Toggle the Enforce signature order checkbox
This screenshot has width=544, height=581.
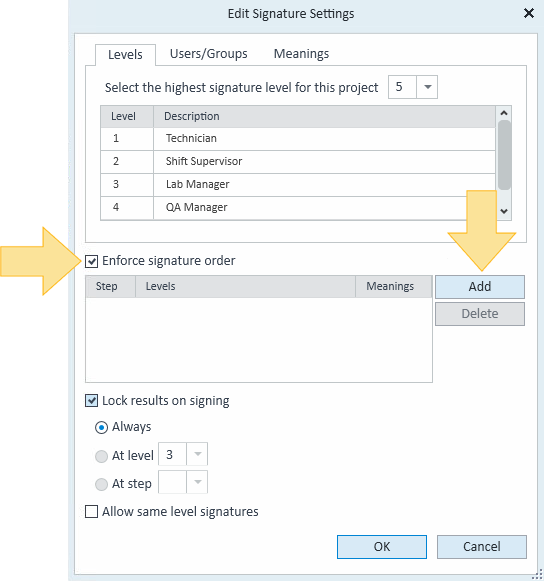click(x=92, y=261)
